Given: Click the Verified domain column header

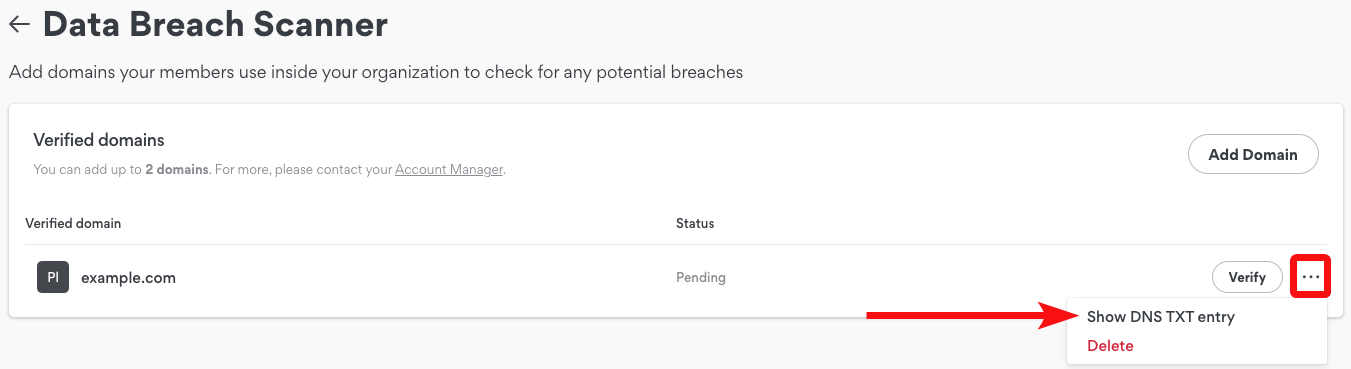Looking at the screenshot, I should click(x=73, y=223).
